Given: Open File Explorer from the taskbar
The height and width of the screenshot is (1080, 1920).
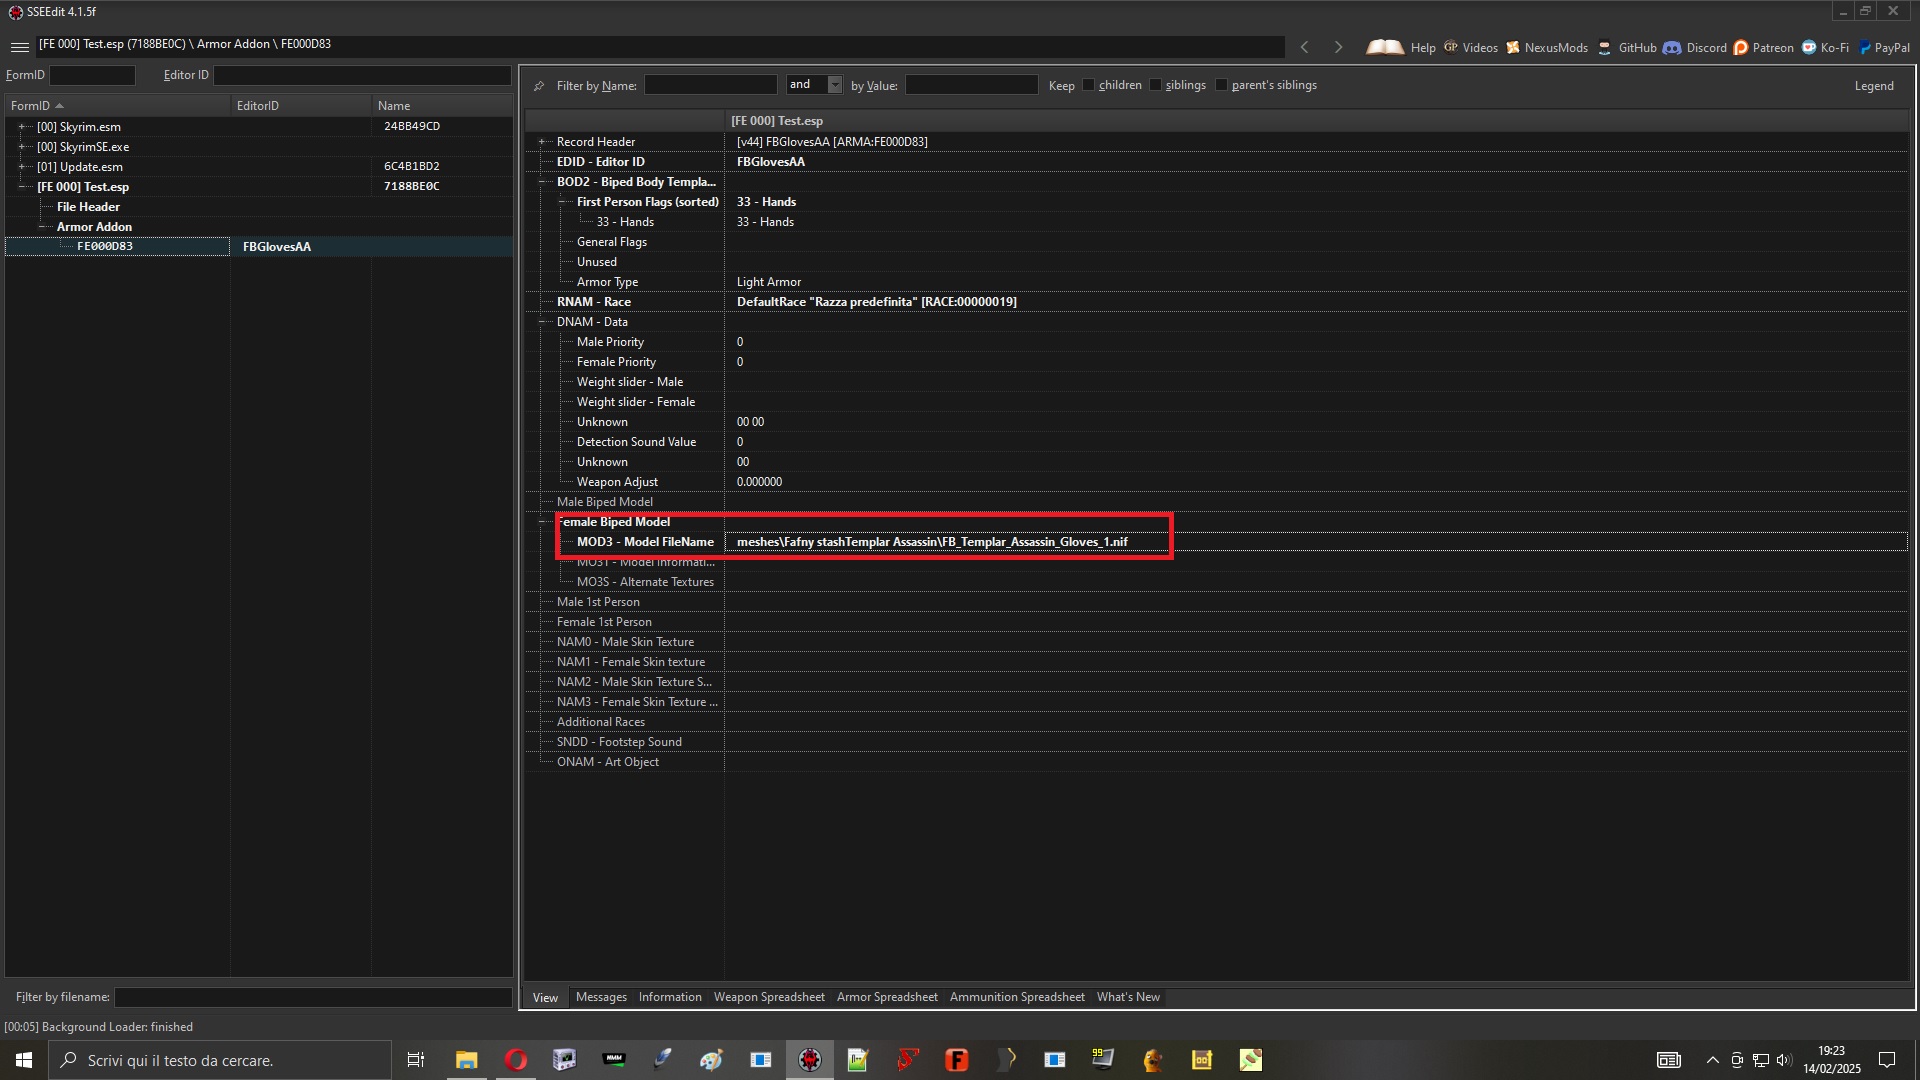Looking at the screenshot, I should click(466, 1060).
